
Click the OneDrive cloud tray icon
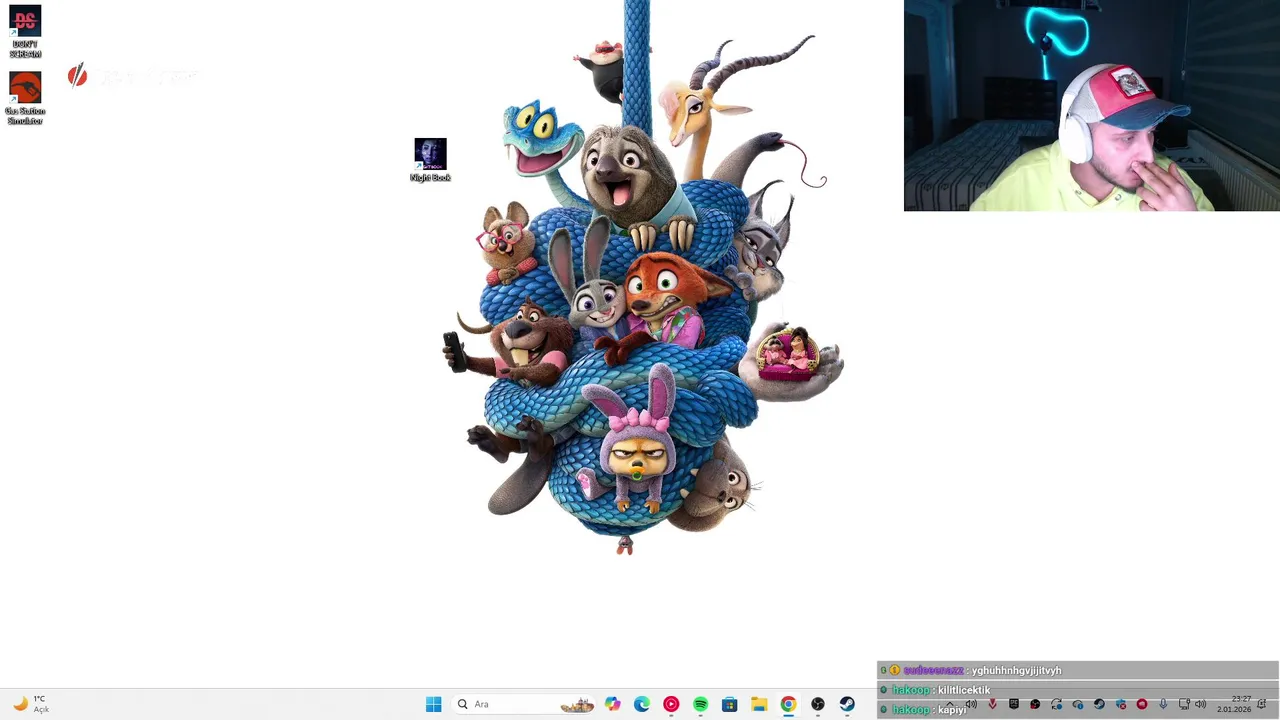point(1078,704)
